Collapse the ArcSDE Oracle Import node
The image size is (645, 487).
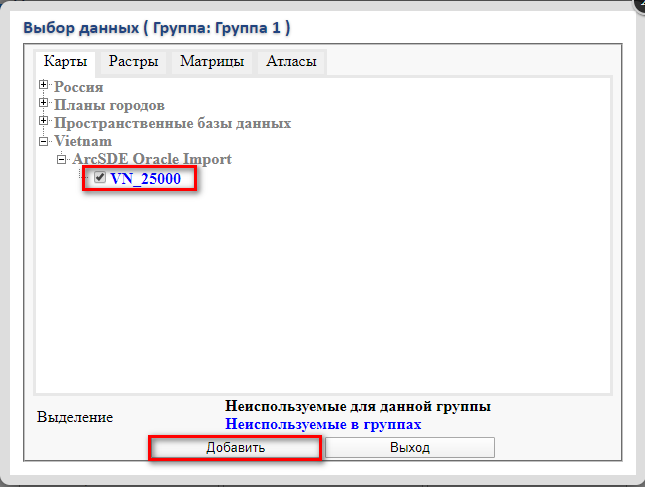coord(62,159)
